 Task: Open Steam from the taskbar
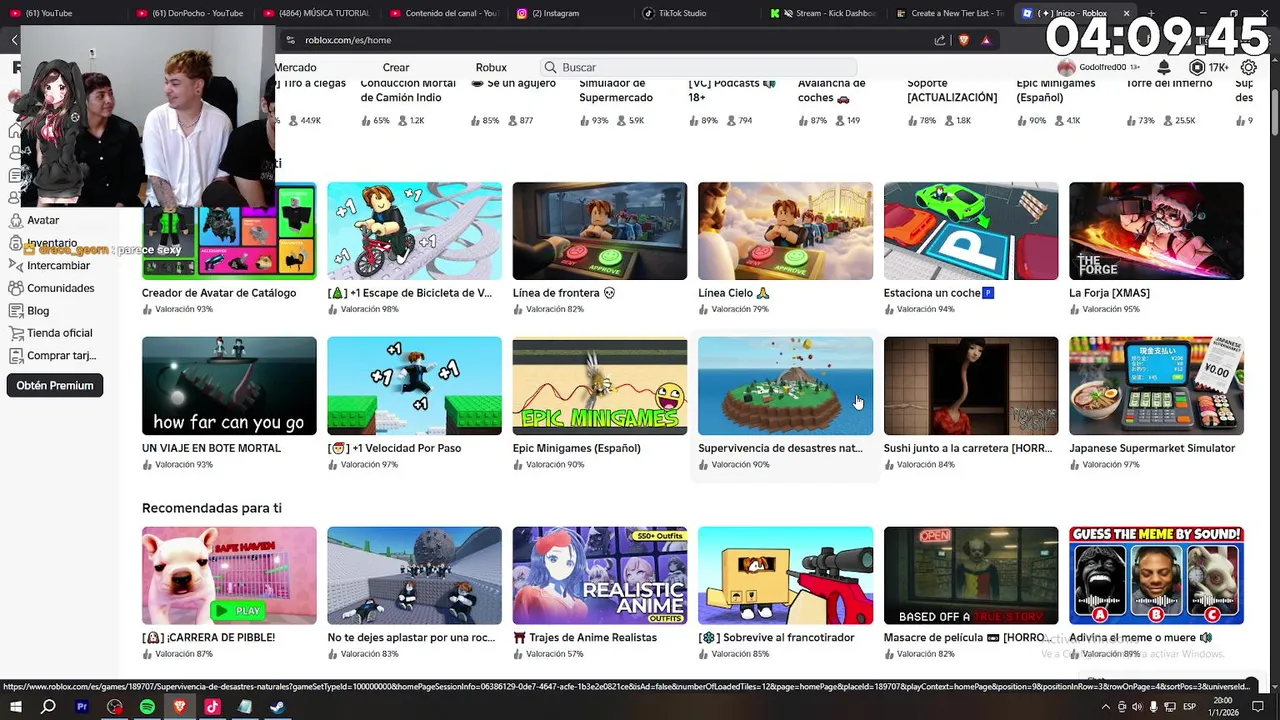[277, 707]
